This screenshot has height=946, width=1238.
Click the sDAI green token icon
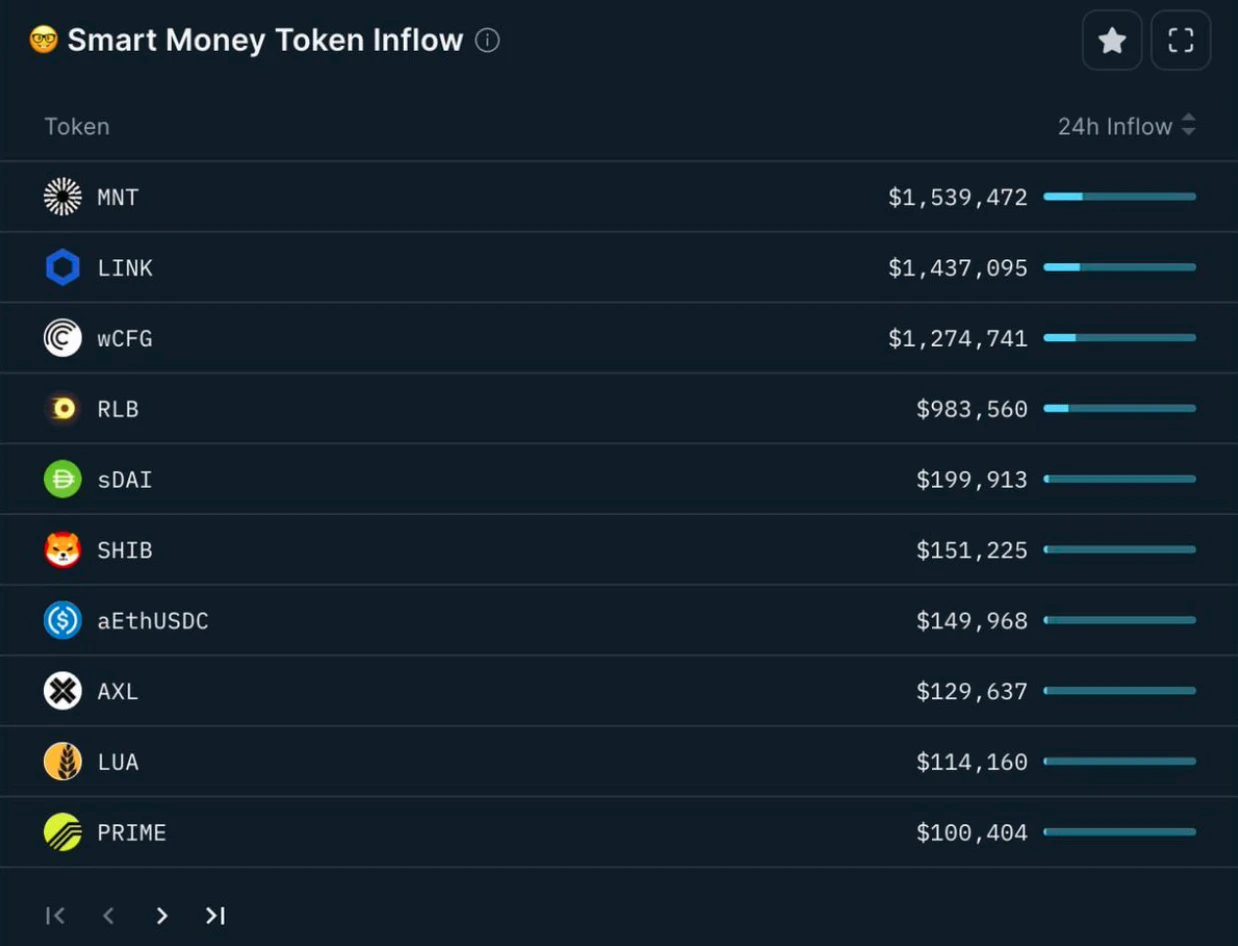[63, 480]
